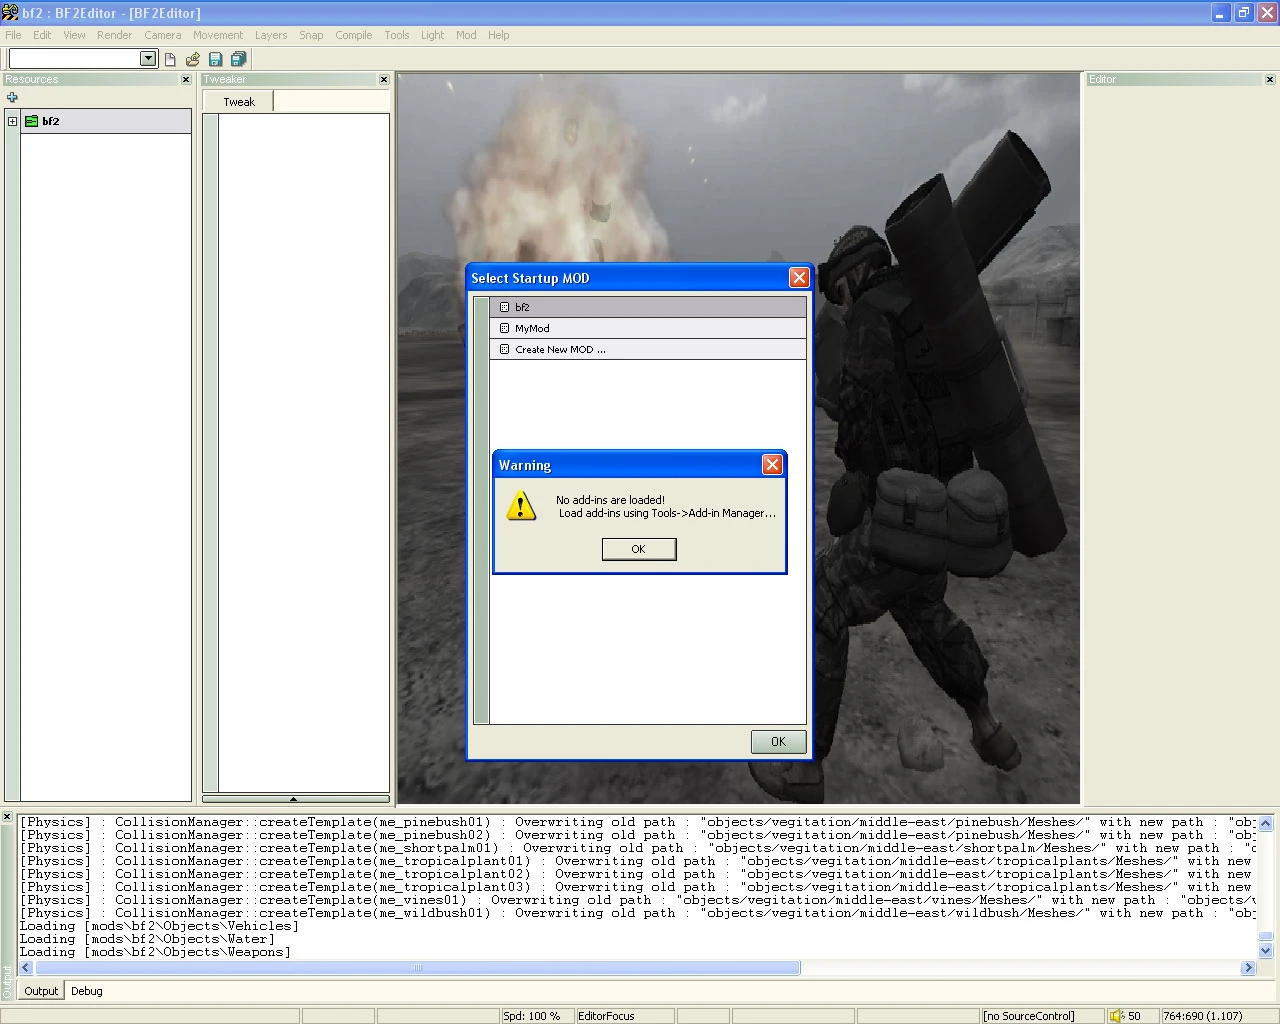Open the Movement menu

[x=218, y=35]
